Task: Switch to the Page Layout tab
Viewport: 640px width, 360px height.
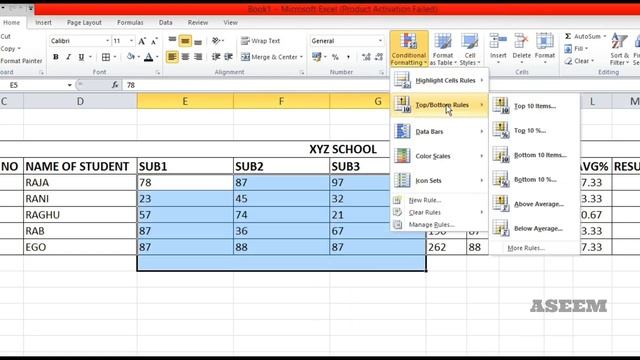Action: (84, 22)
